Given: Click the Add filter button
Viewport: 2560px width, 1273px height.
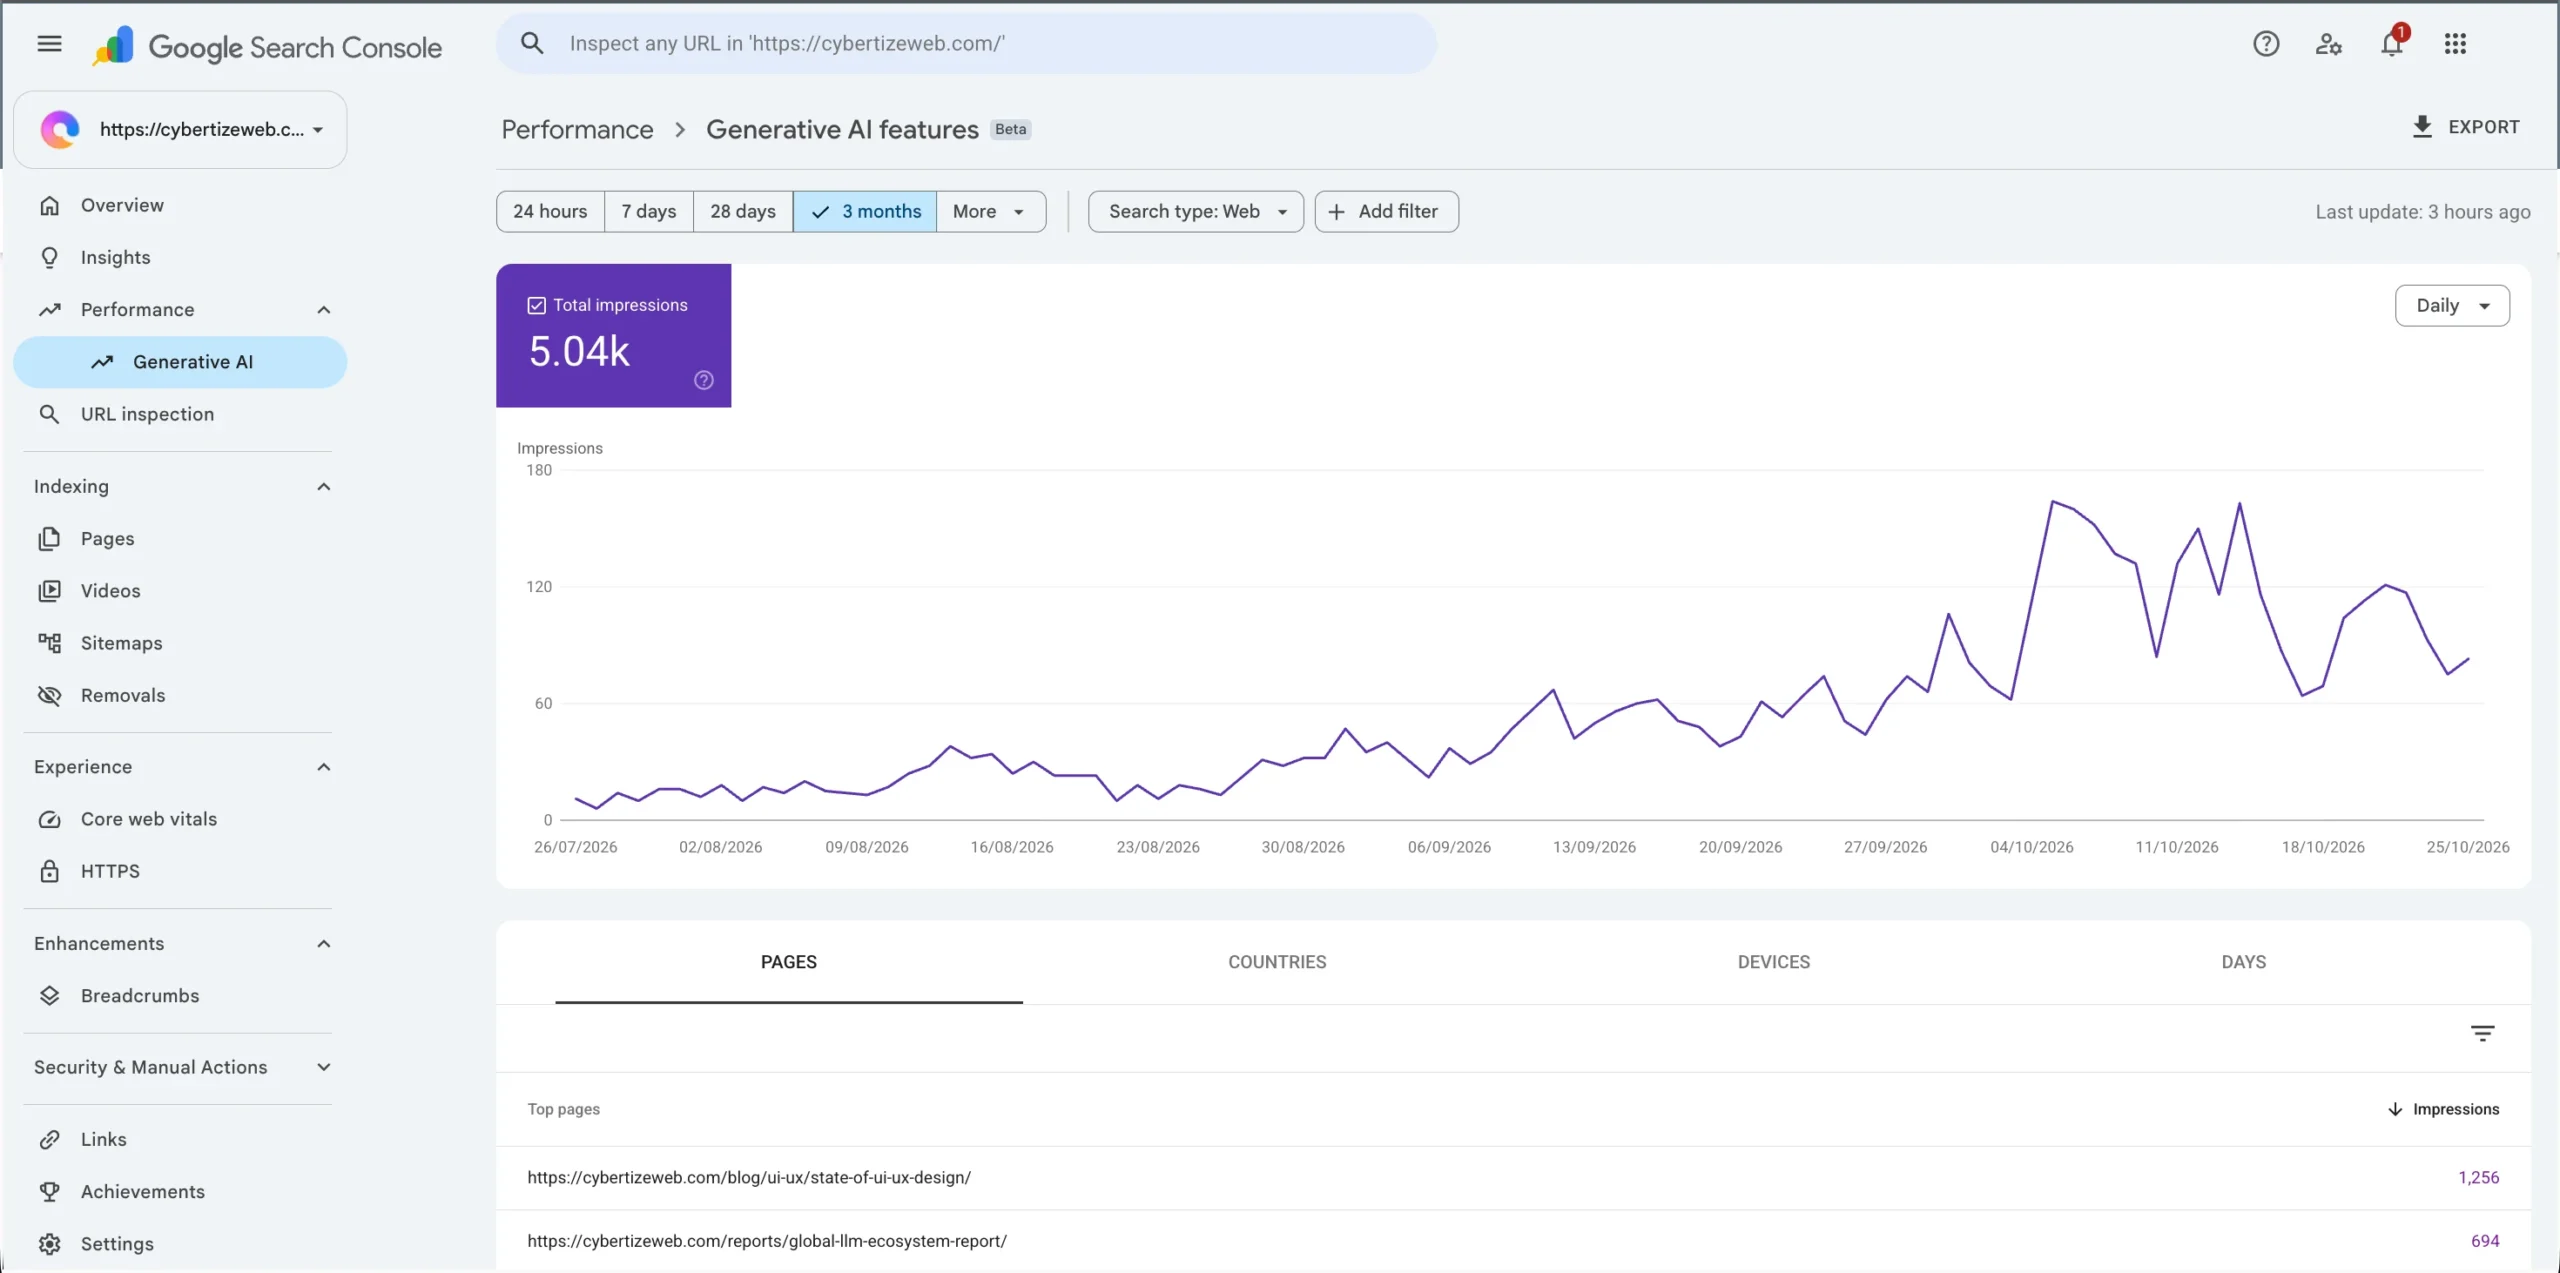Looking at the screenshot, I should (1386, 211).
